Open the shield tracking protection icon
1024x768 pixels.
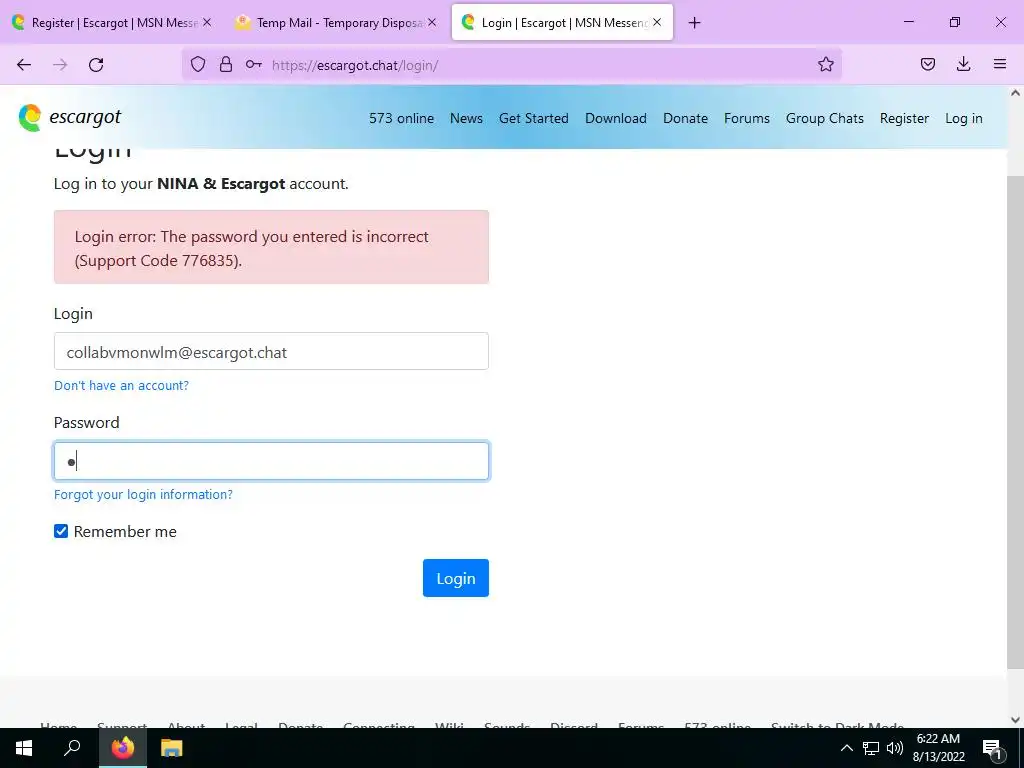tap(198, 64)
